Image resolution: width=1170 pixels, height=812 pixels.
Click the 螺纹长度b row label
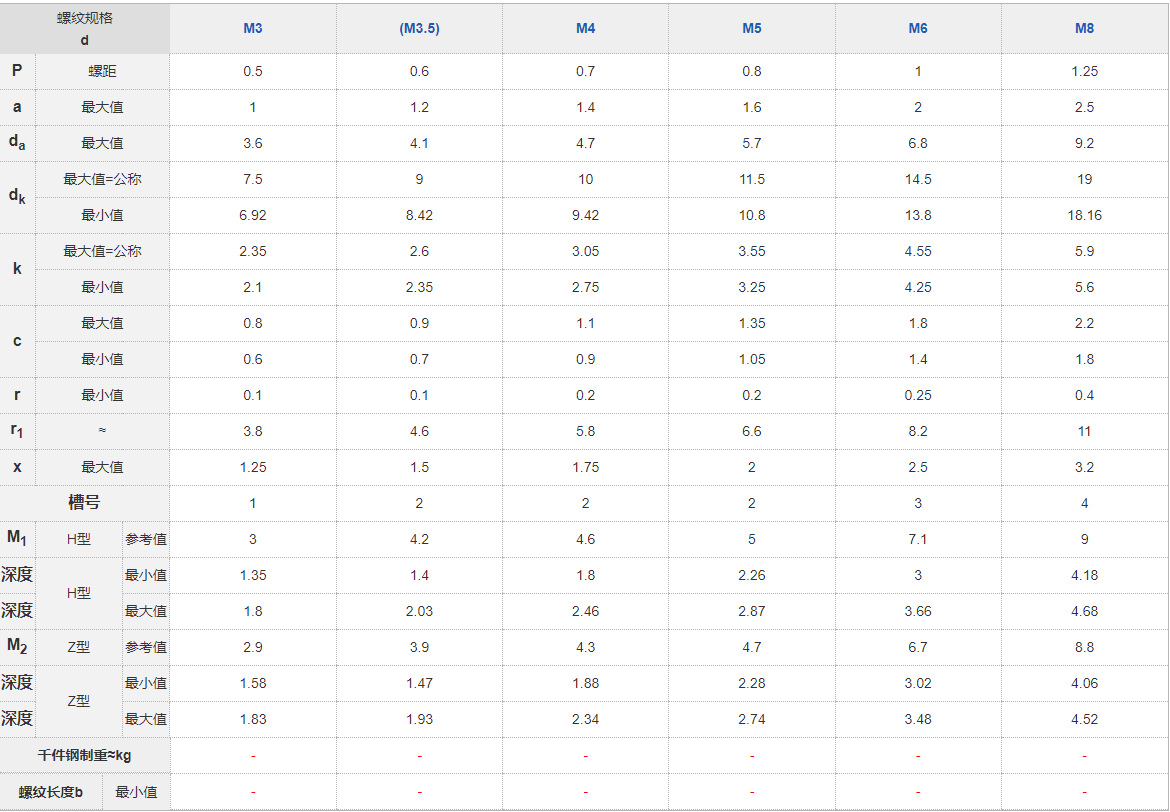[x=51, y=792]
